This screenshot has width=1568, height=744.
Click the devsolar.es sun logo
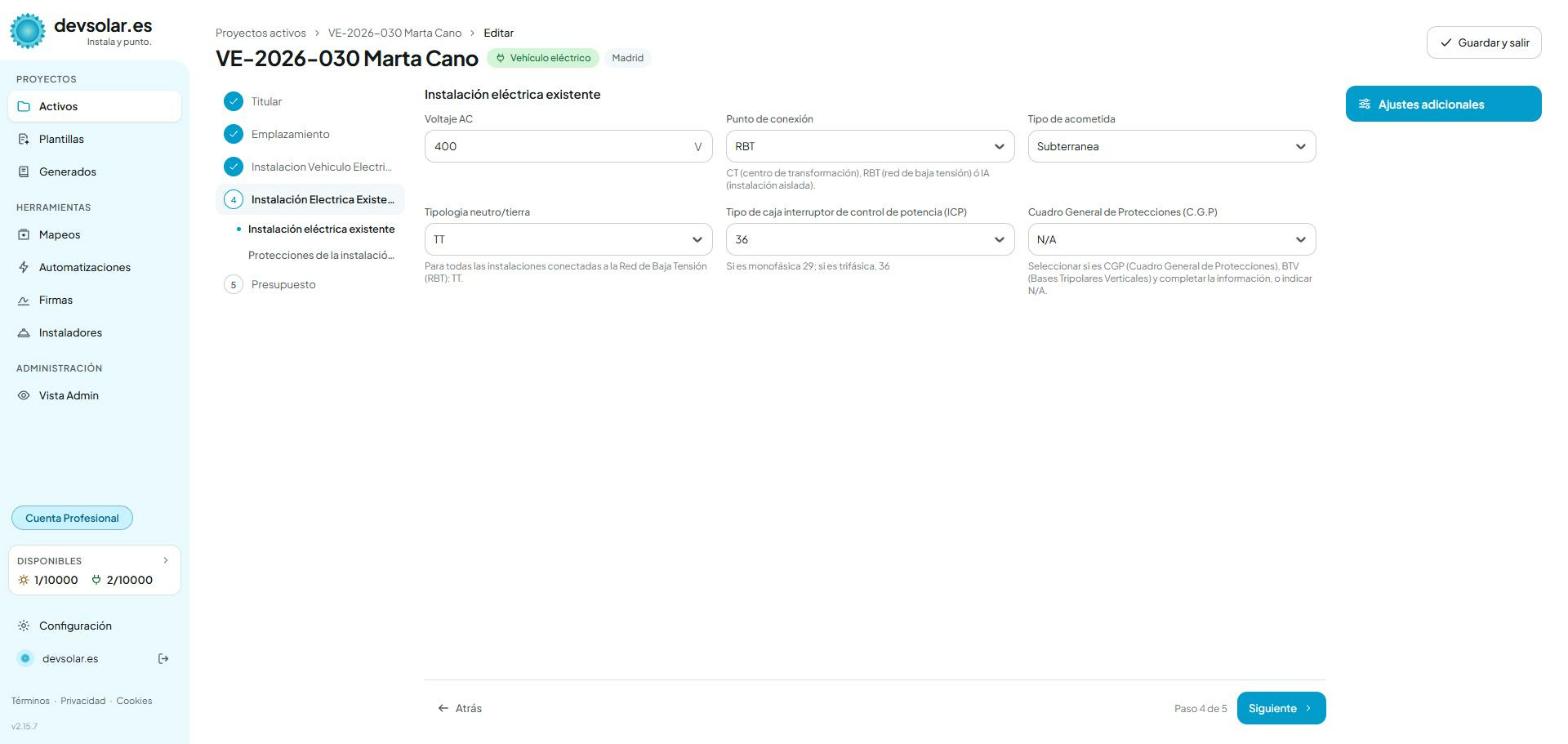28,31
